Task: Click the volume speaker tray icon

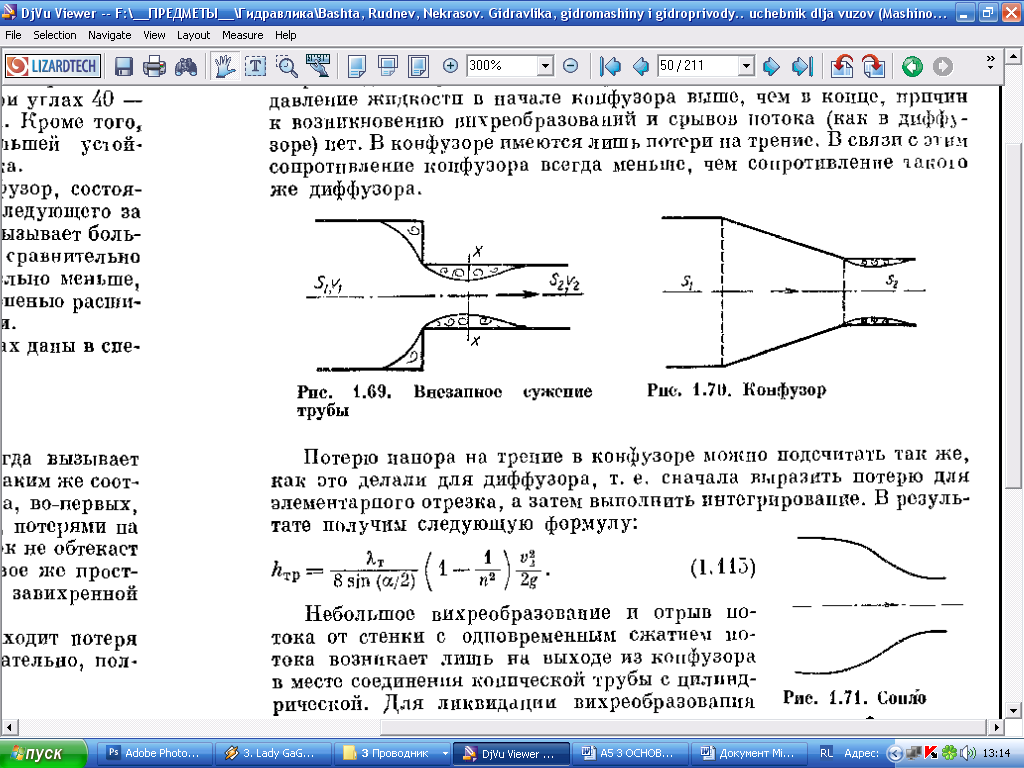Action: pyautogui.click(x=967, y=753)
